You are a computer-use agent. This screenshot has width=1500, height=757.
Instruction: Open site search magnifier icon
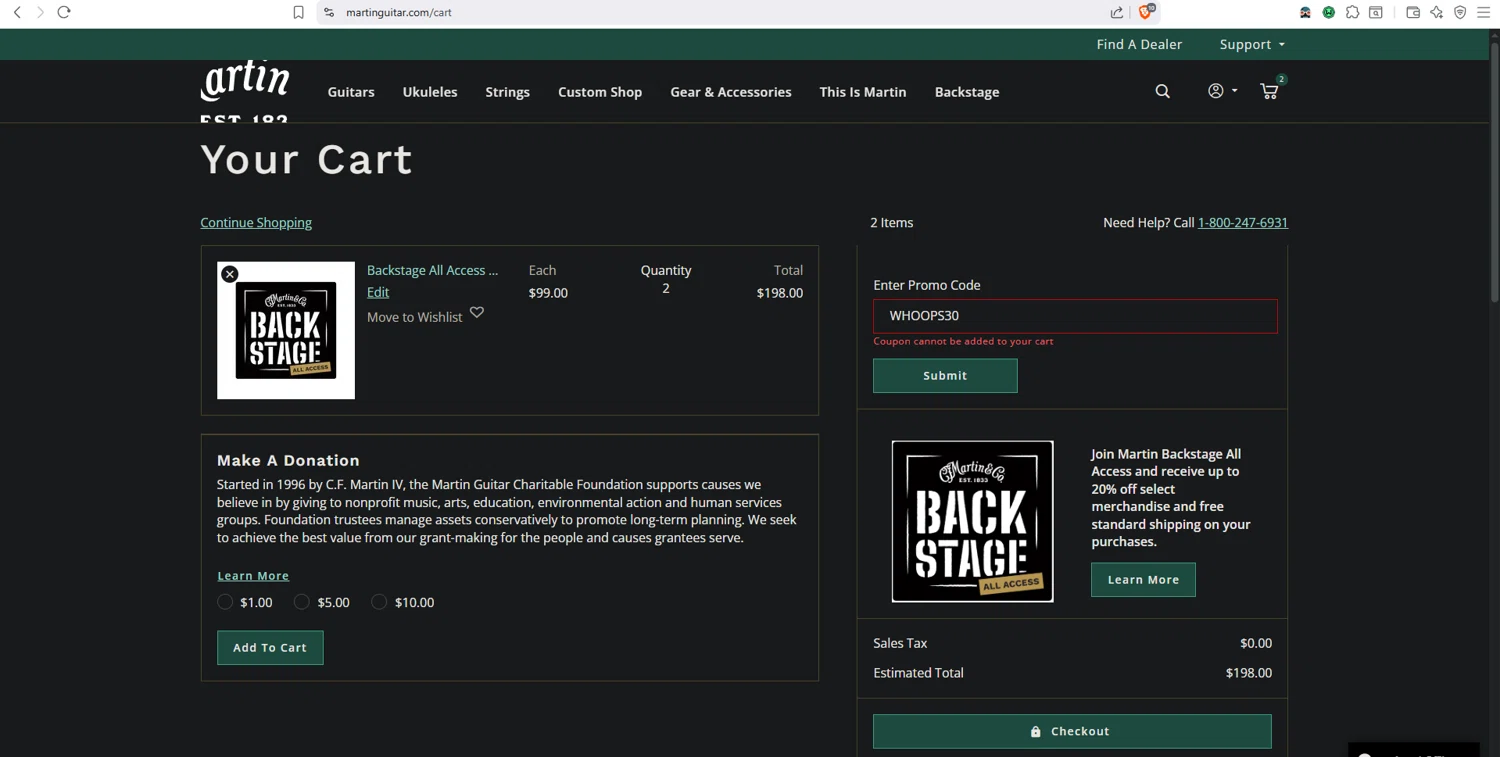1162,91
